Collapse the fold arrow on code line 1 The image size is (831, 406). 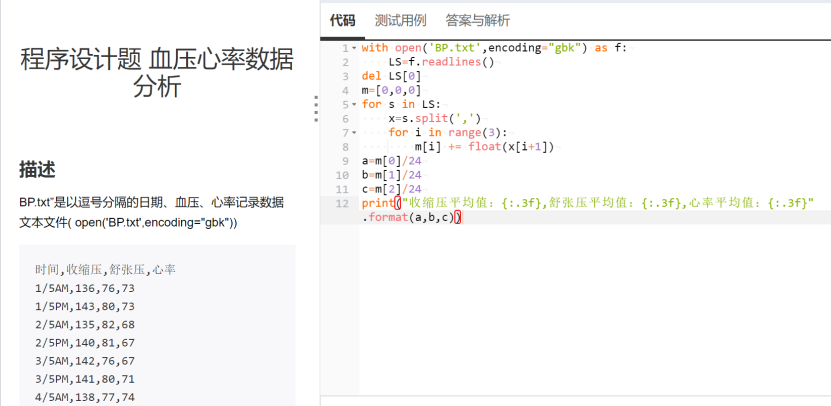click(x=354, y=48)
